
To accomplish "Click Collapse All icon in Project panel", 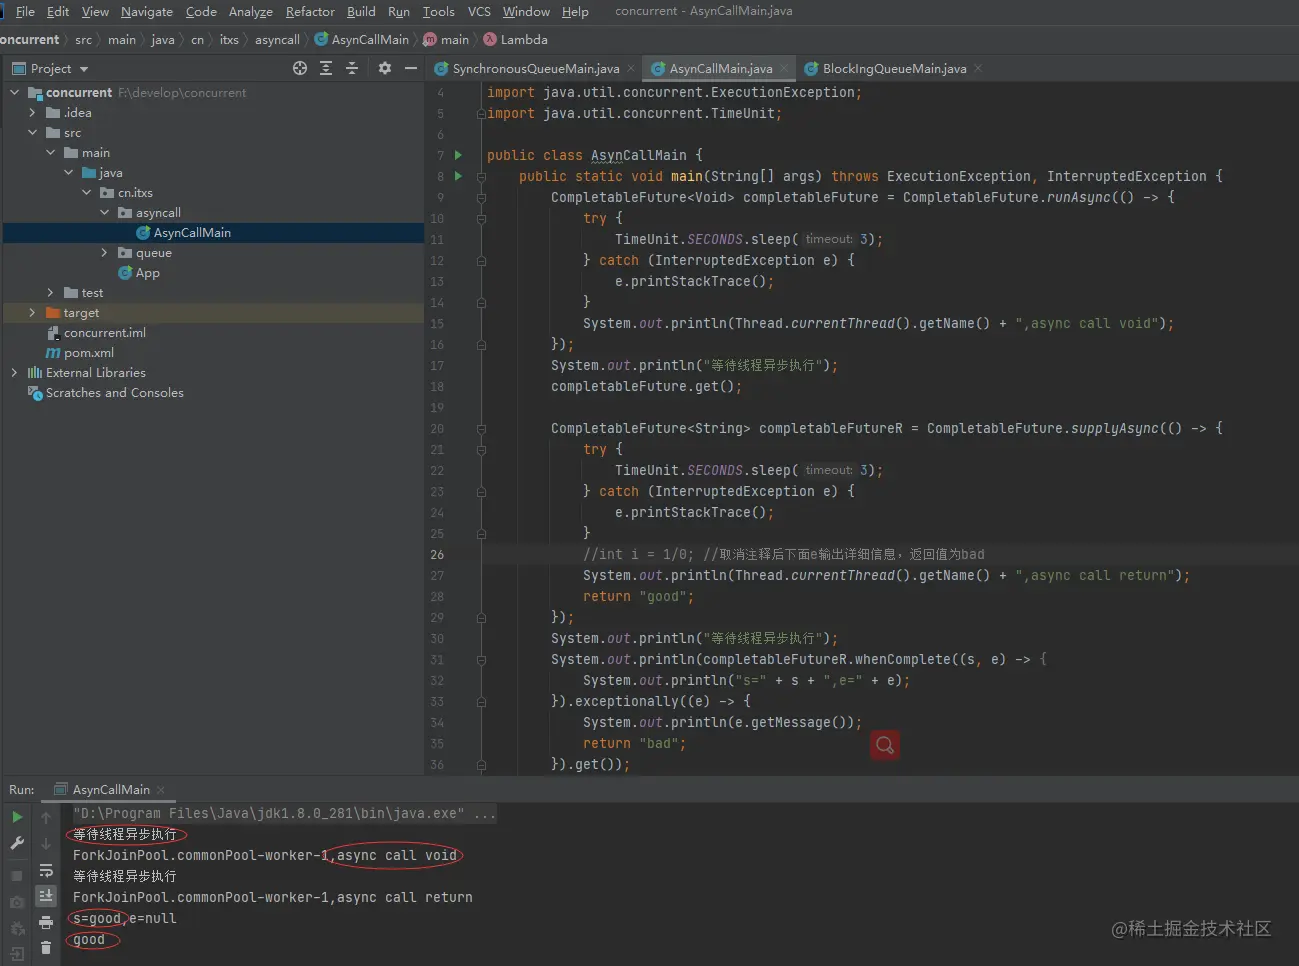I will [x=352, y=68].
